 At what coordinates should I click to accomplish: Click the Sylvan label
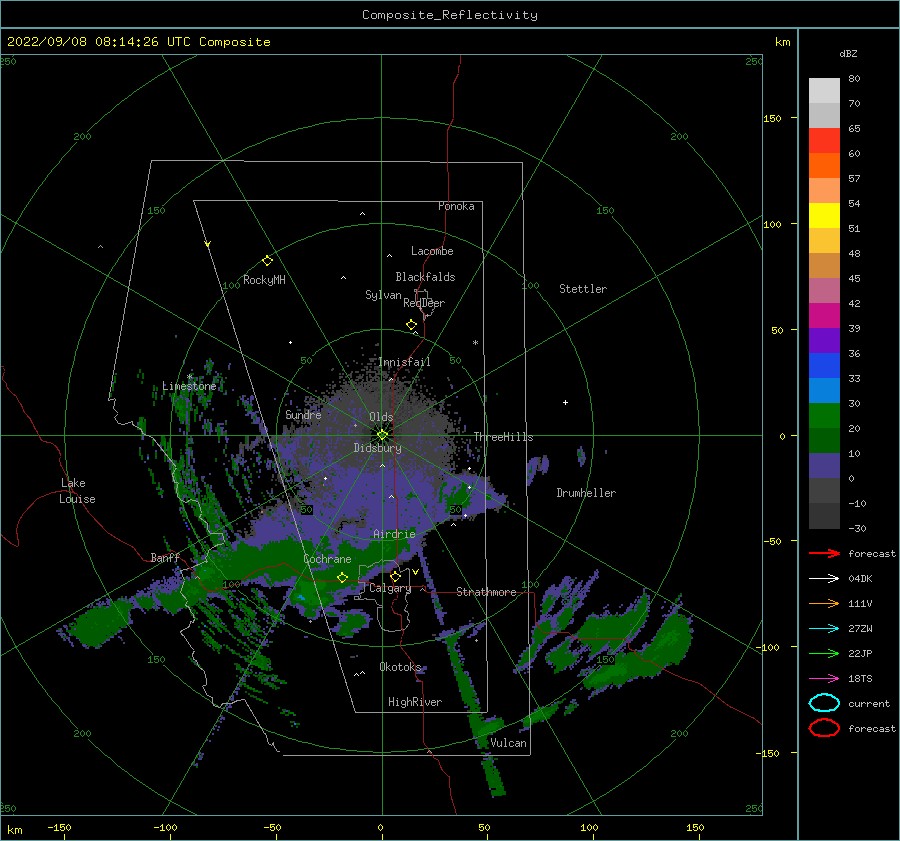click(x=383, y=294)
